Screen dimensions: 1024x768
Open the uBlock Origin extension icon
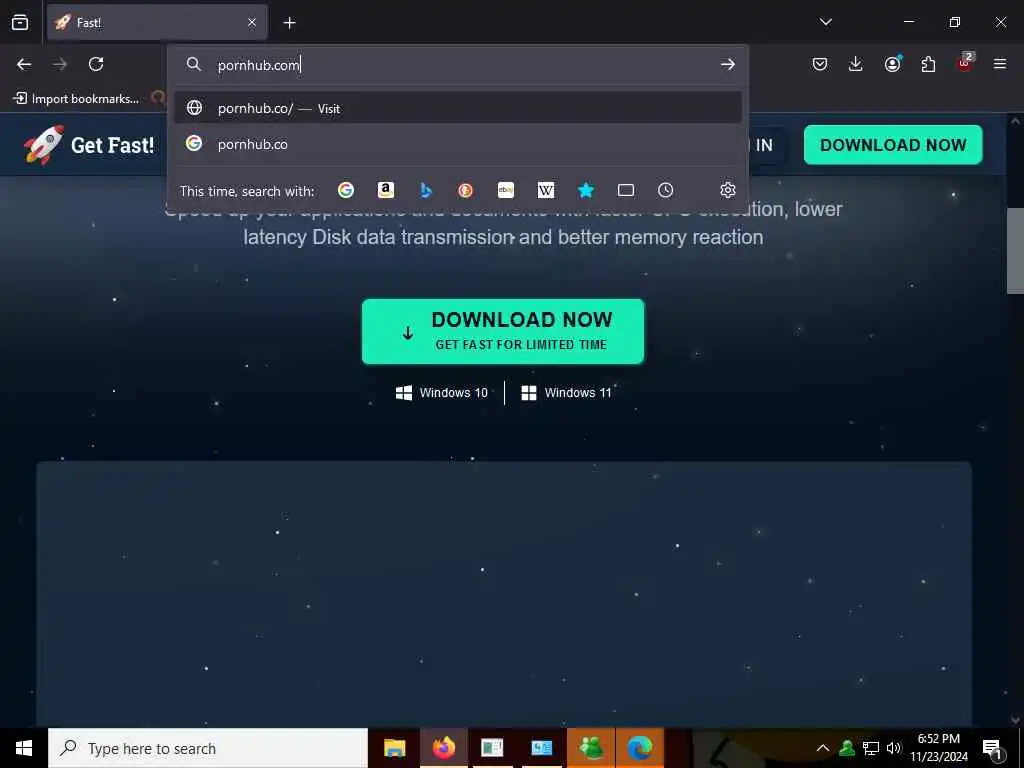(965, 63)
